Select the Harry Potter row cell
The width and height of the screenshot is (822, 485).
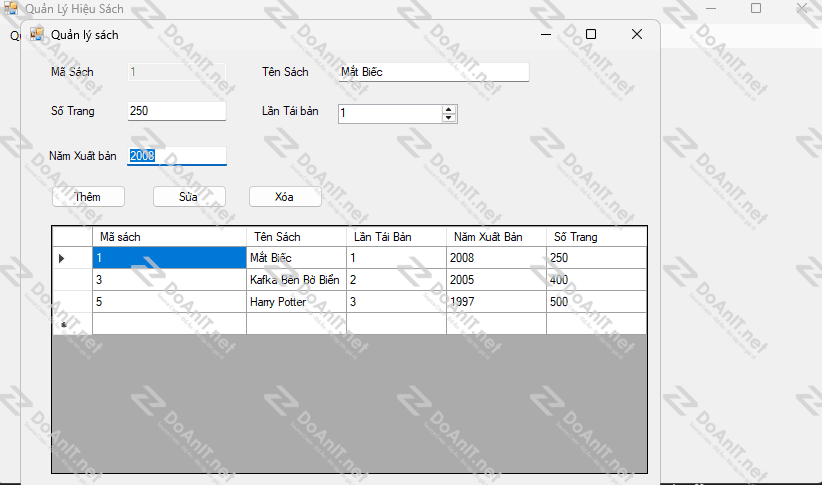(295, 302)
